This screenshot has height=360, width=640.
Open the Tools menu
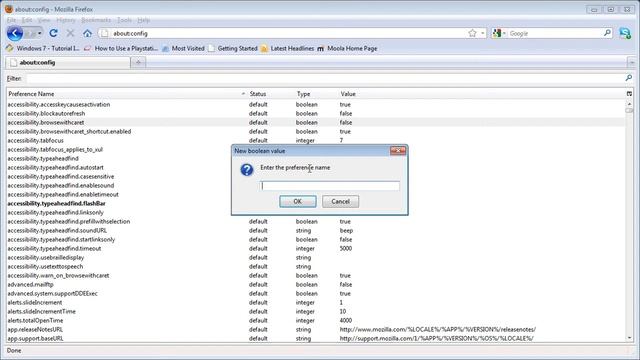coord(124,20)
